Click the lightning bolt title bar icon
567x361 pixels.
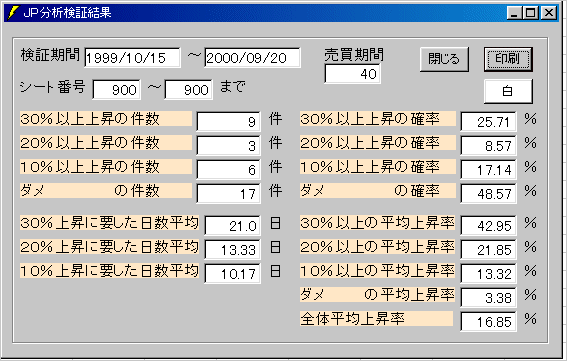coord(13,13)
